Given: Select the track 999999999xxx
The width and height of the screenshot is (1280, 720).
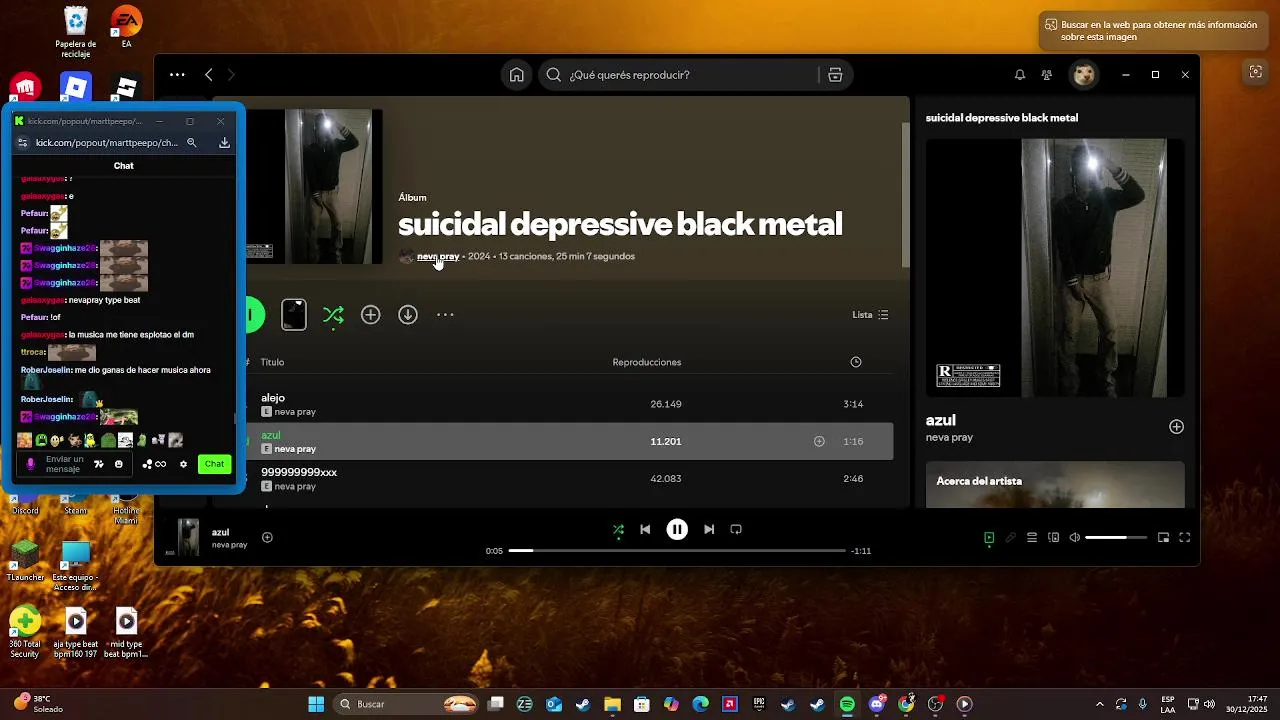Looking at the screenshot, I should [299, 472].
